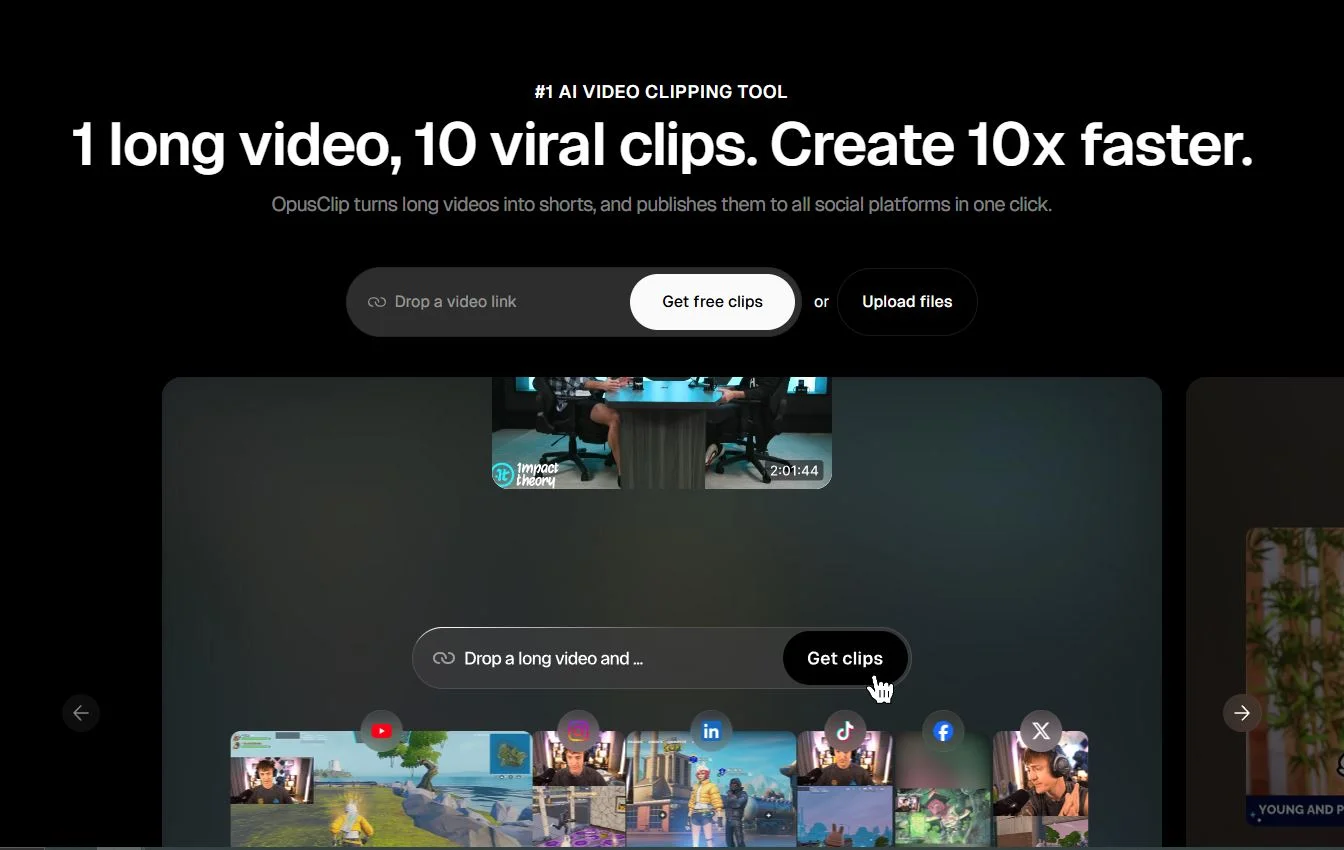Screen dimensions: 1344x850
Task: Advance to the next carousel slide arrow
Action: (1242, 713)
